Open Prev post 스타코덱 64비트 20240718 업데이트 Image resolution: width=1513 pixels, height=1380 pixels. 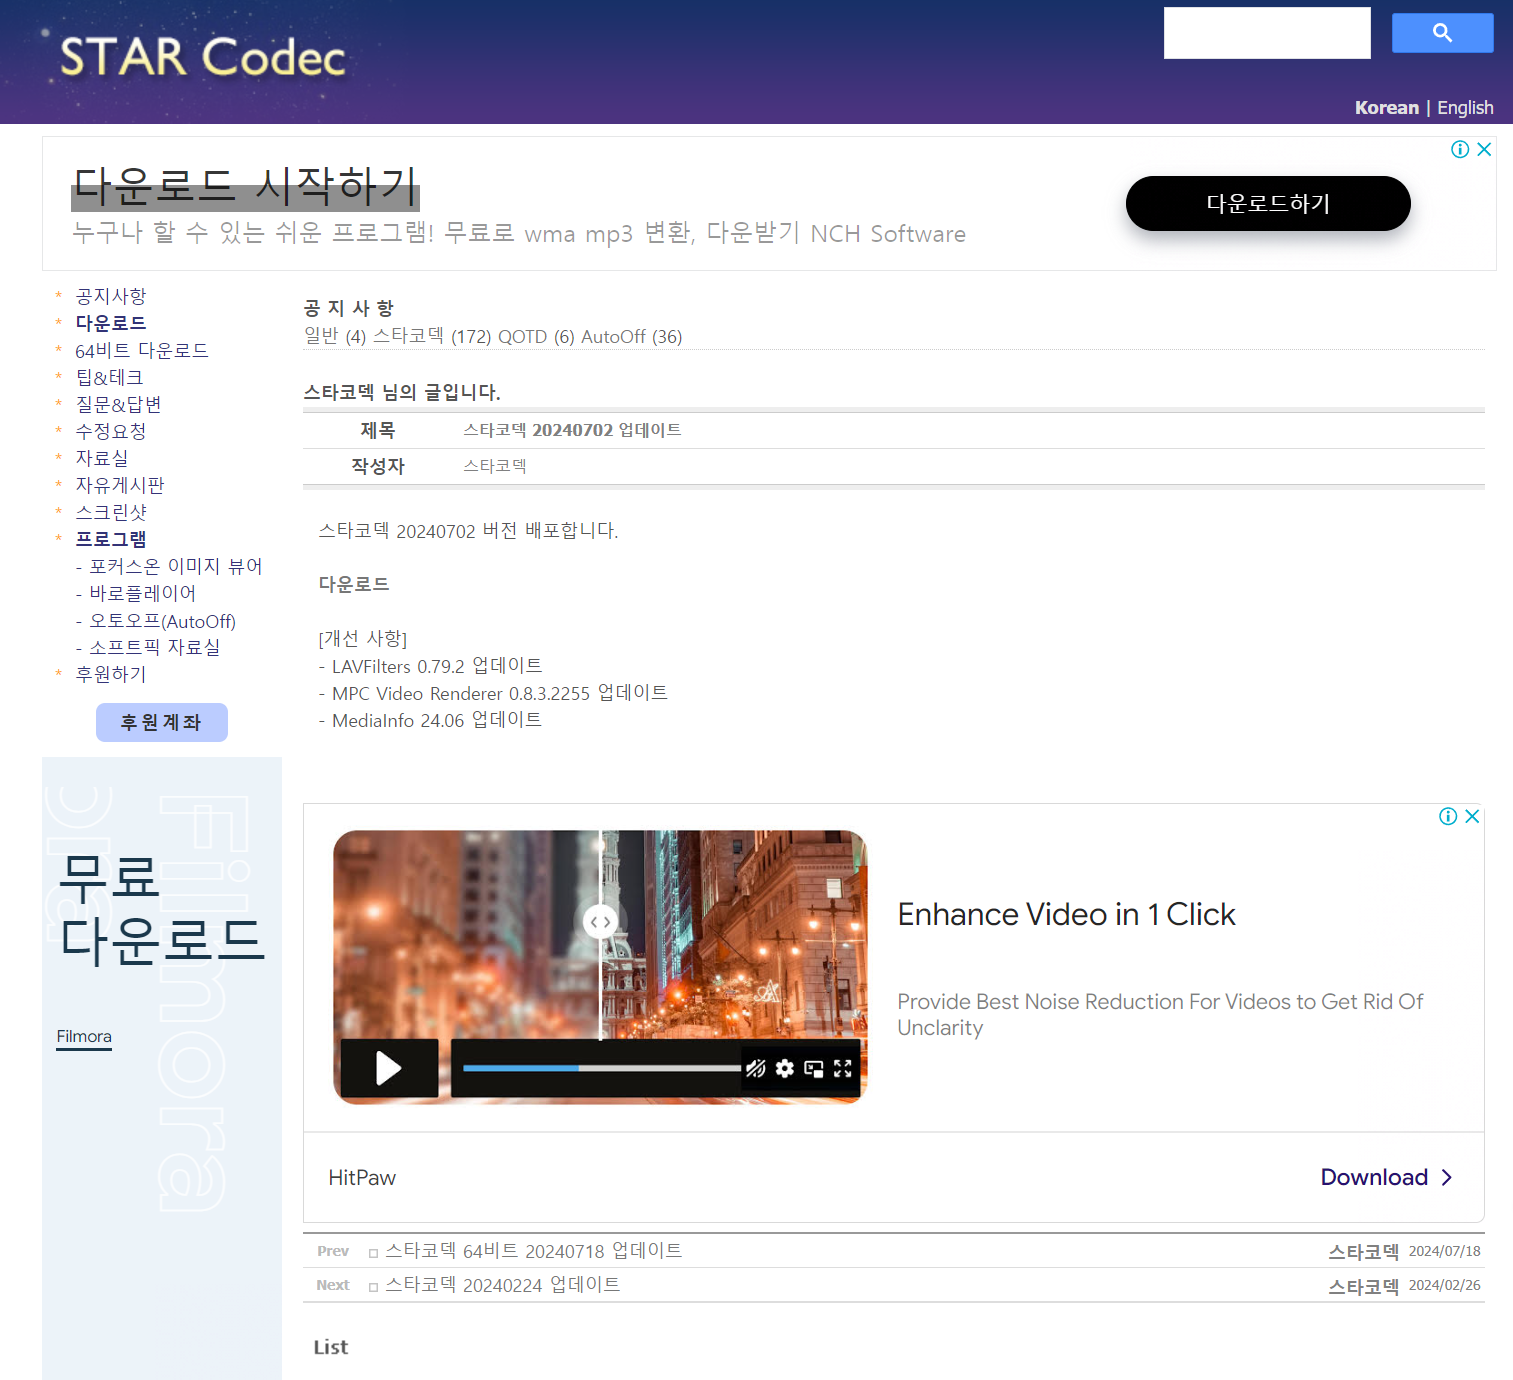point(533,1251)
